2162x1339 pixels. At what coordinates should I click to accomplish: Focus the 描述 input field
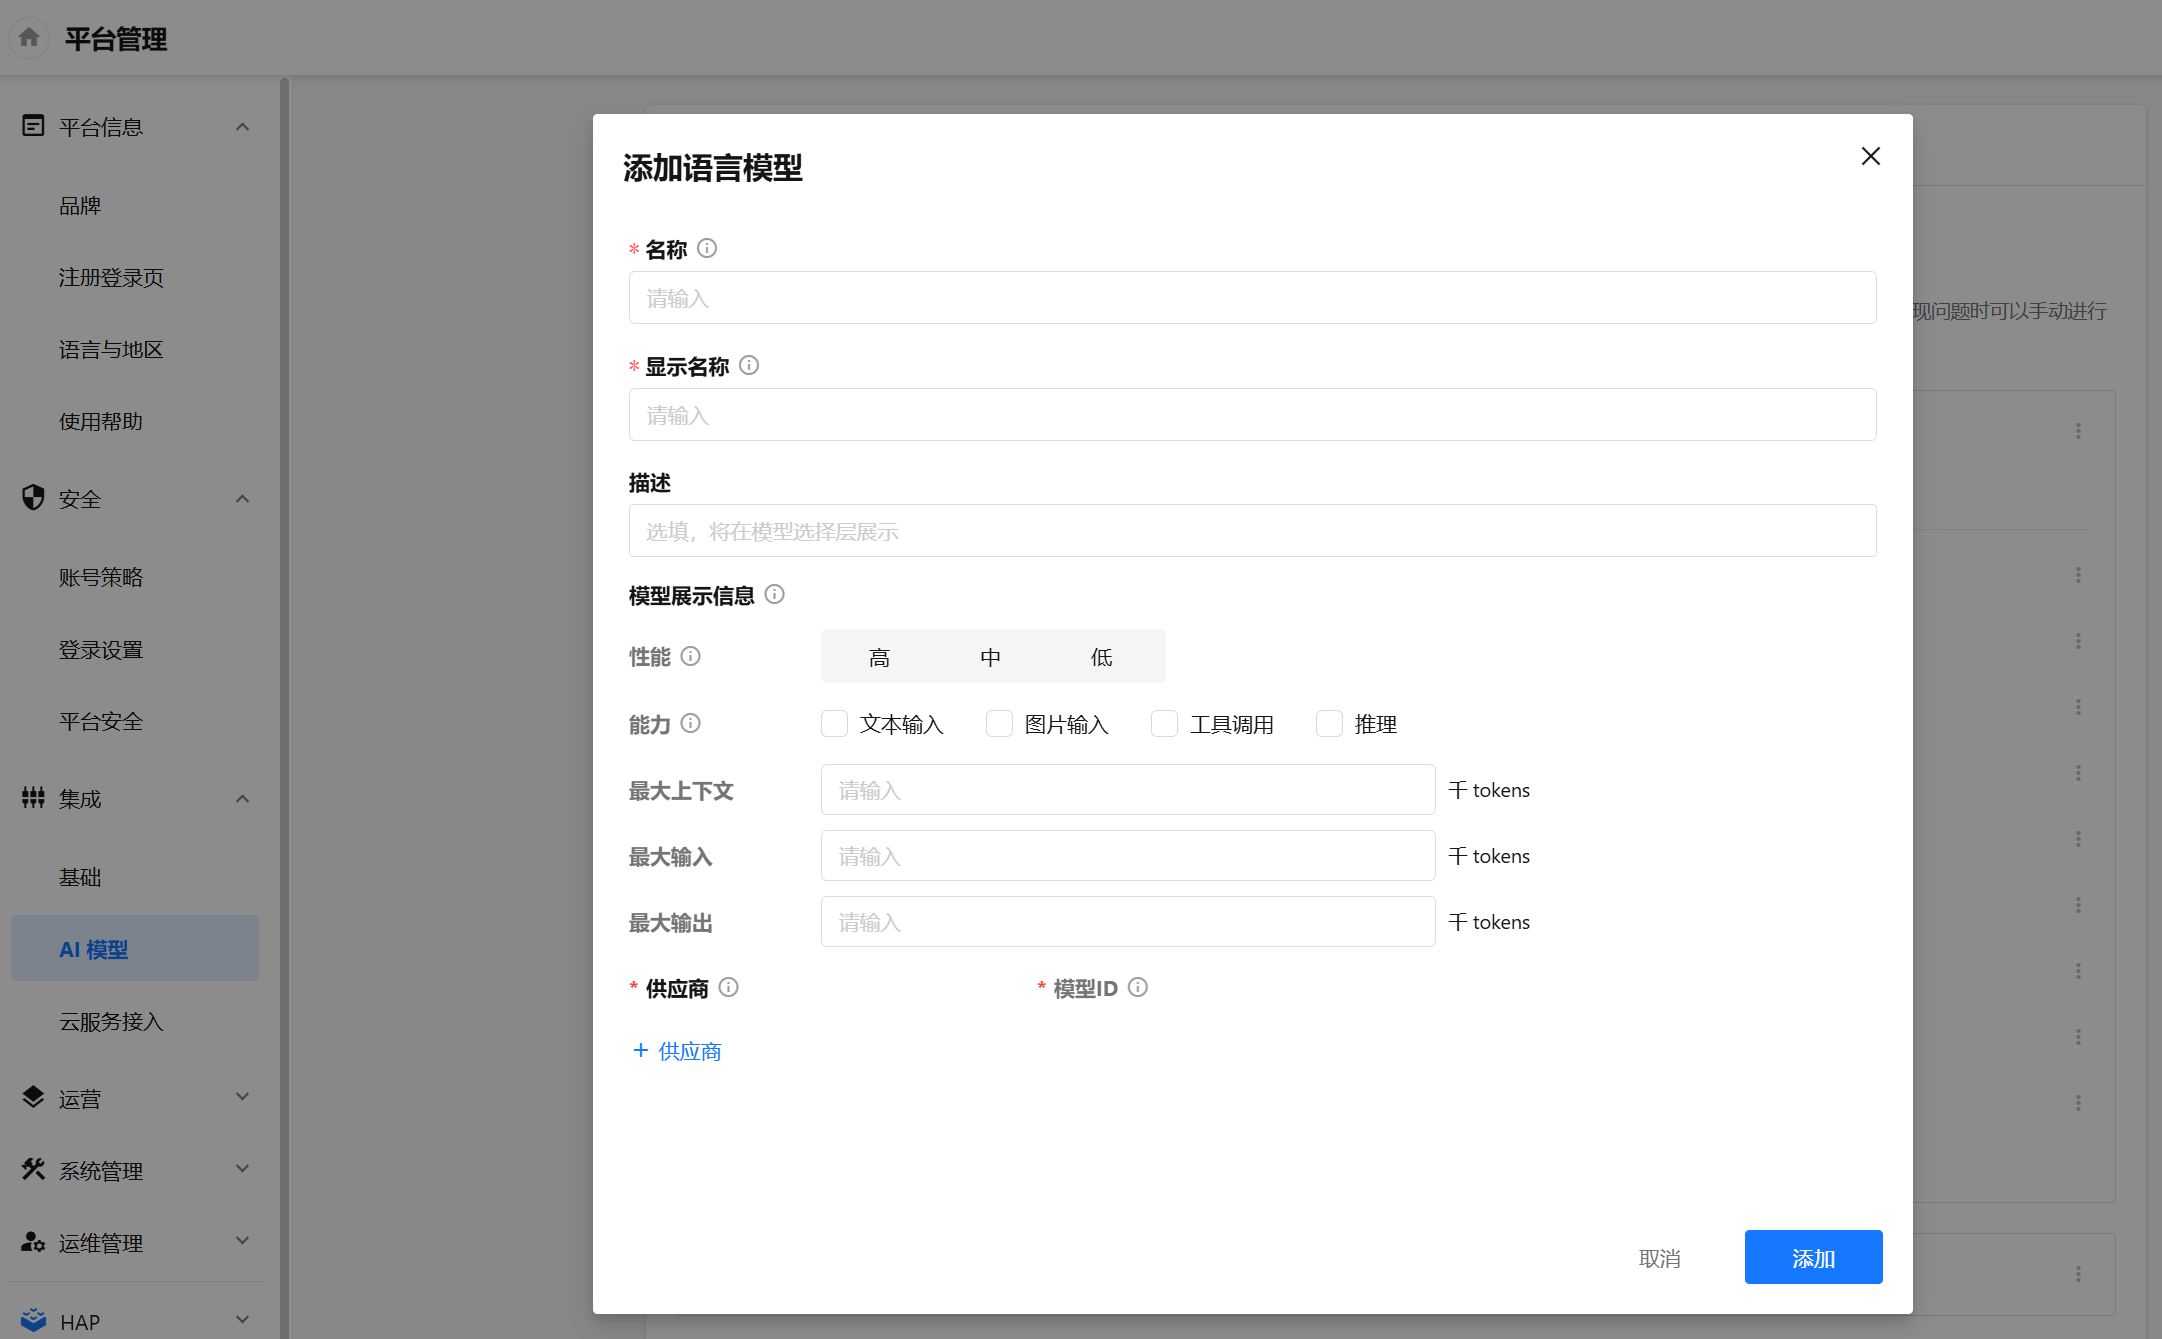1252,531
